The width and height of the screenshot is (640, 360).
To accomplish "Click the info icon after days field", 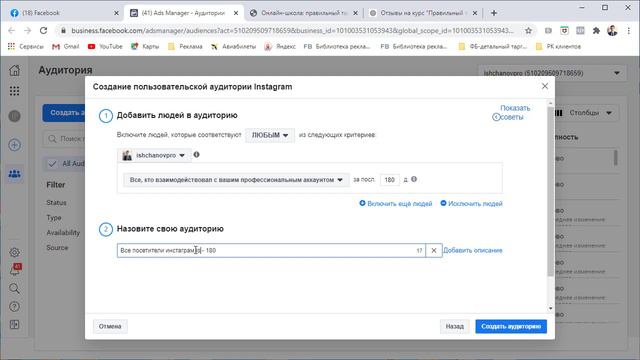I will point(414,179).
